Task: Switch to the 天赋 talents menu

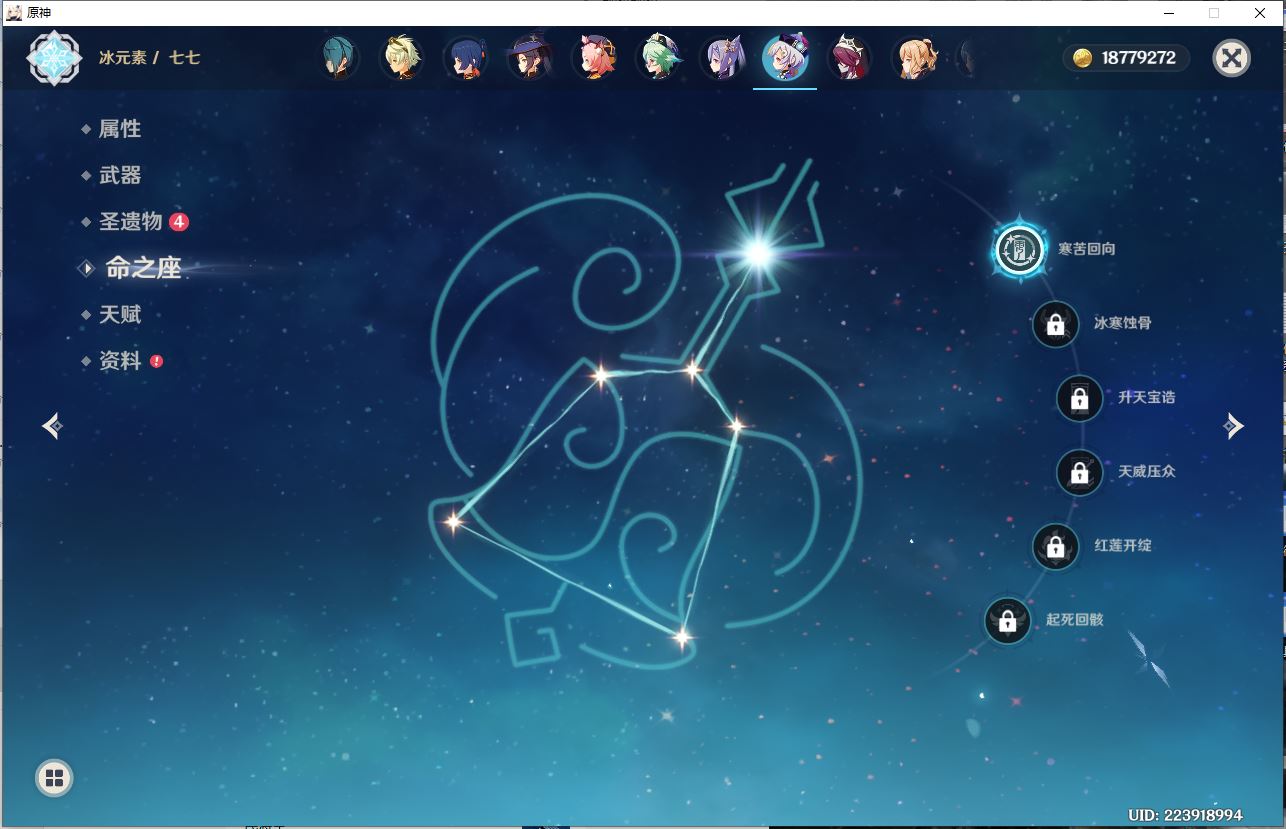Action: tap(120, 315)
